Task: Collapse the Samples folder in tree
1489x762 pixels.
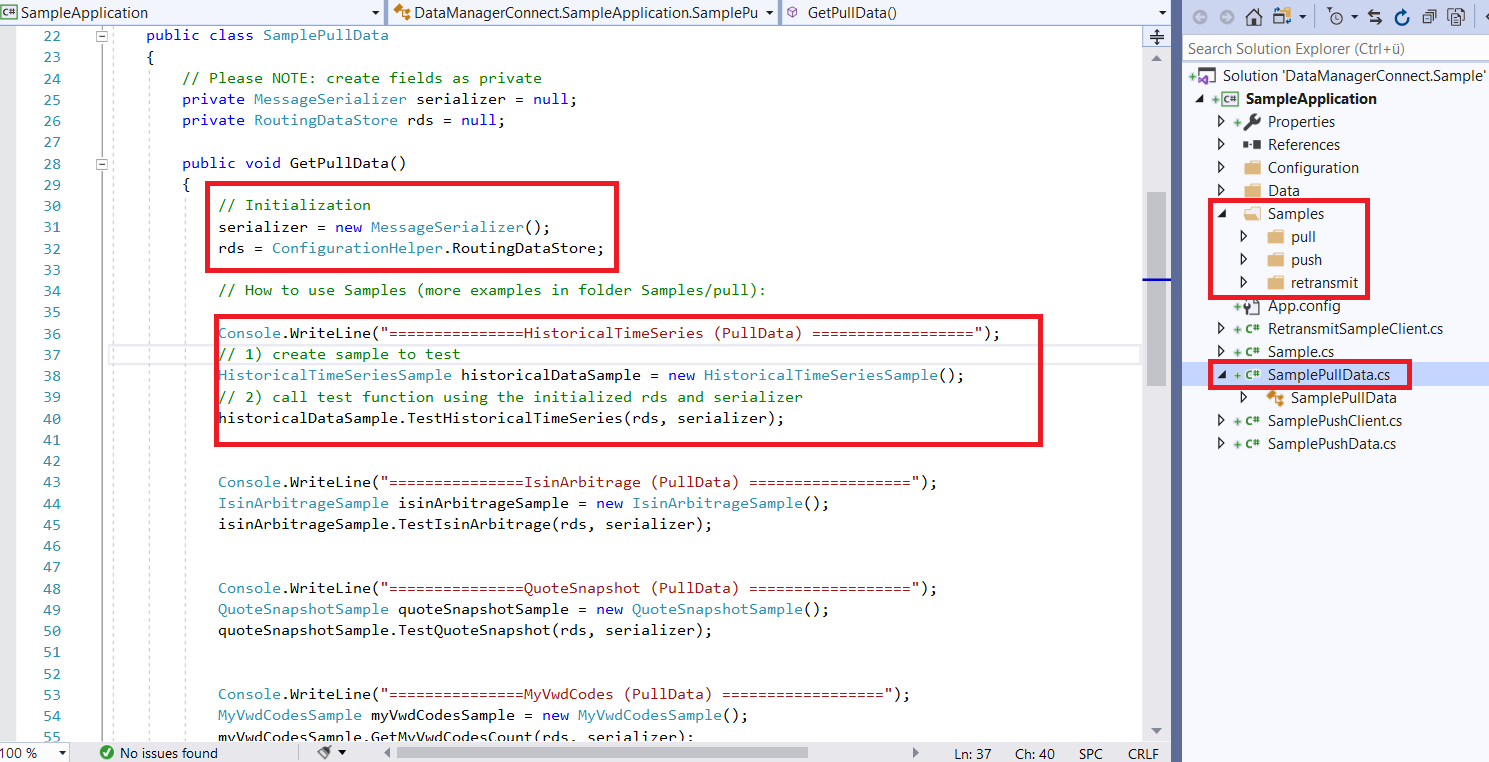Action: (x=1222, y=214)
